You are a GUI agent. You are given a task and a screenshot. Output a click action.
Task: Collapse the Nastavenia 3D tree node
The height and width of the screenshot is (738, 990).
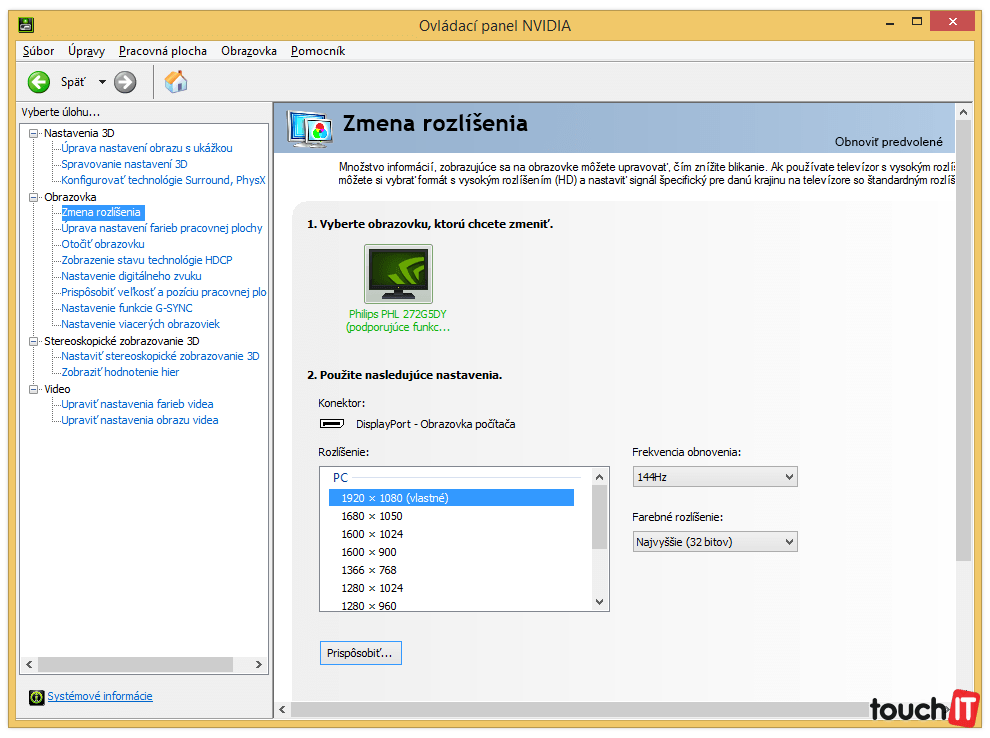pos(34,133)
